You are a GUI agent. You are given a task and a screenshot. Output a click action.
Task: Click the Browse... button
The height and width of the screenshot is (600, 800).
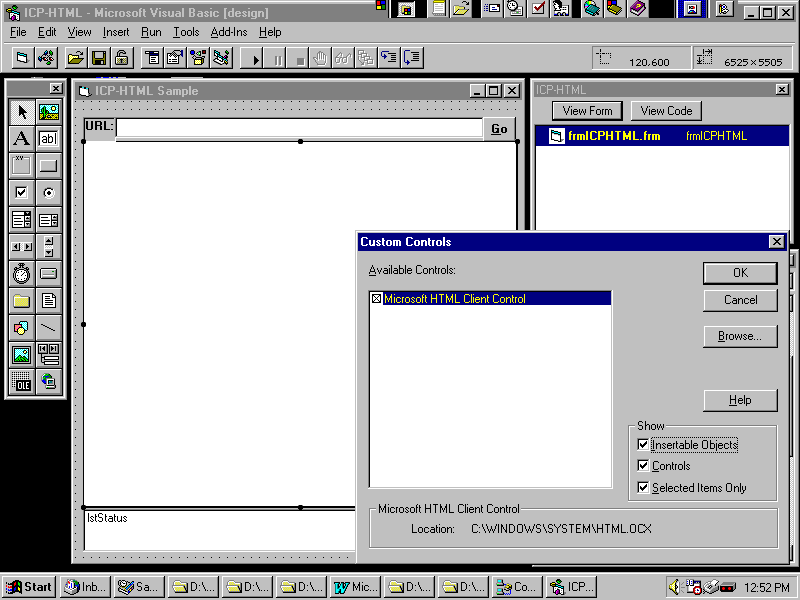point(740,337)
